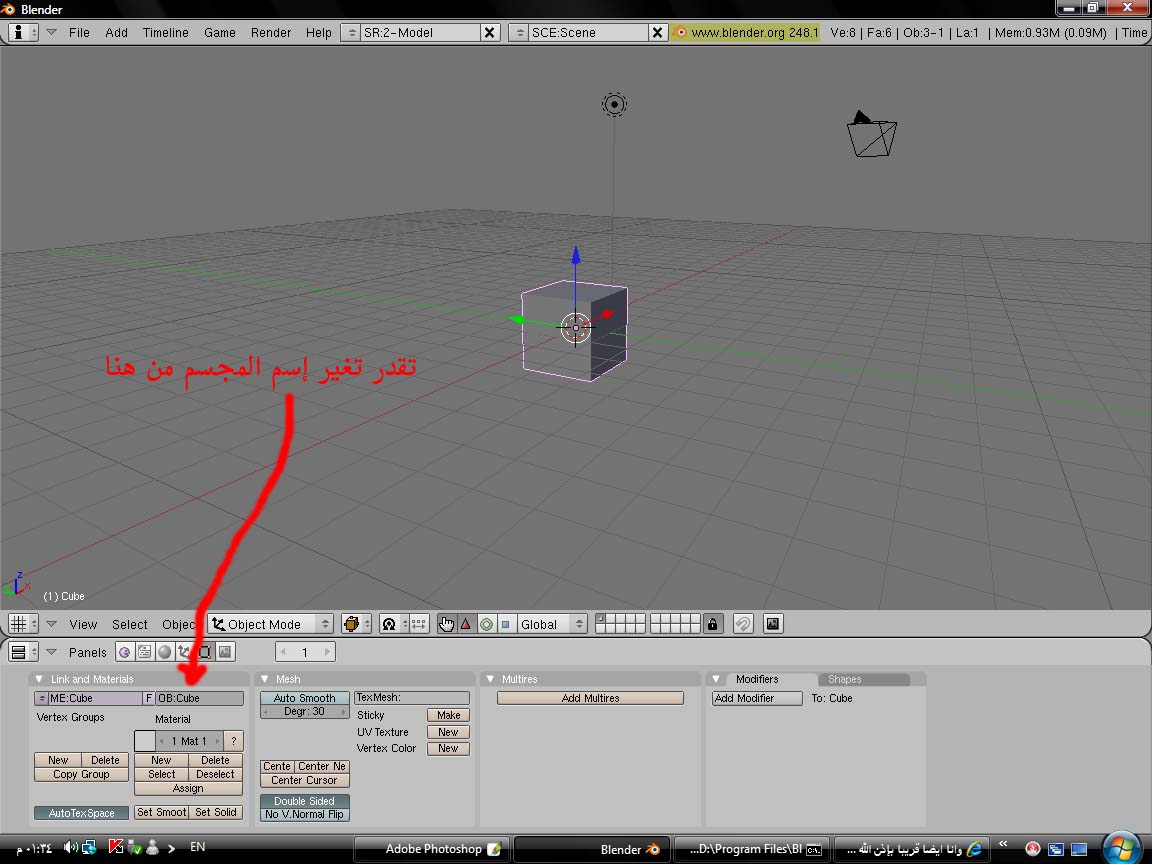Open the 3D View window type selector
The image size is (1152, 864).
(x=22, y=624)
